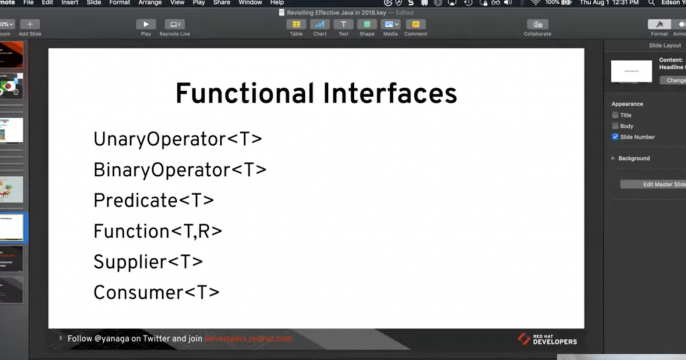The height and width of the screenshot is (360, 686).
Task: Enable the Title checkbox
Action: (615, 115)
